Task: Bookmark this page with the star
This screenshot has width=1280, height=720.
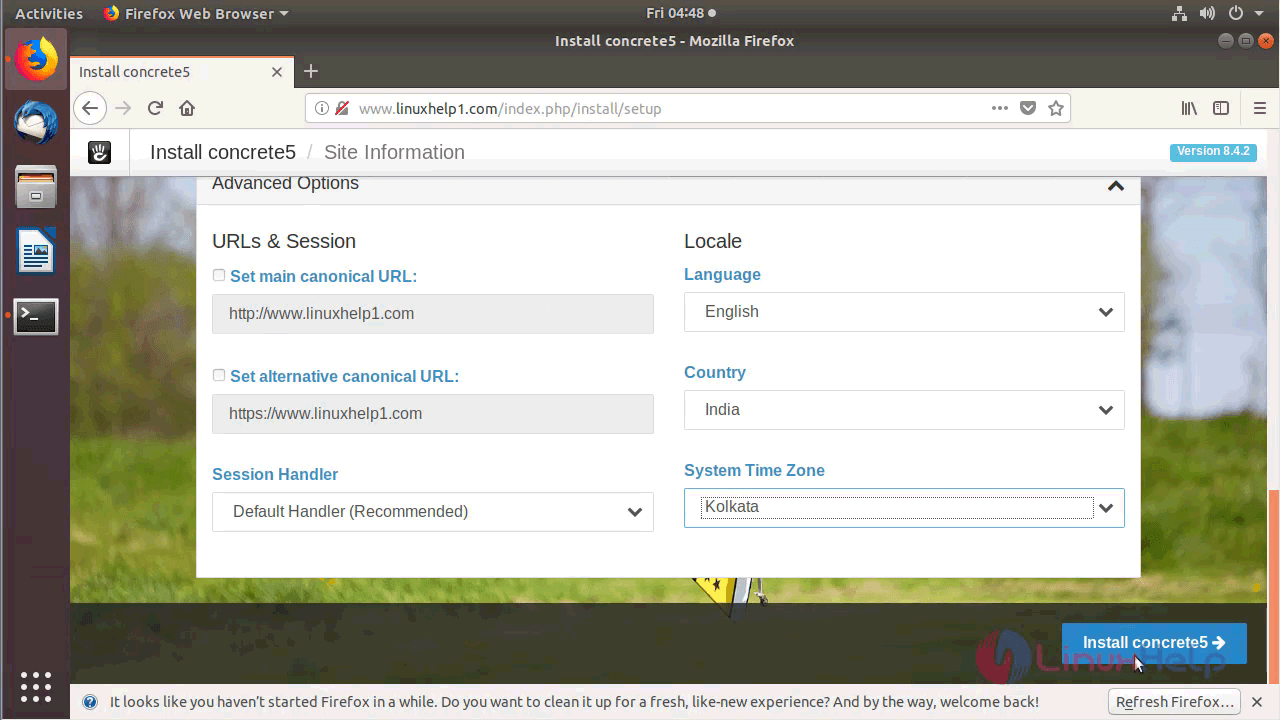Action: pyautogui.click(x=1056, y=108)
